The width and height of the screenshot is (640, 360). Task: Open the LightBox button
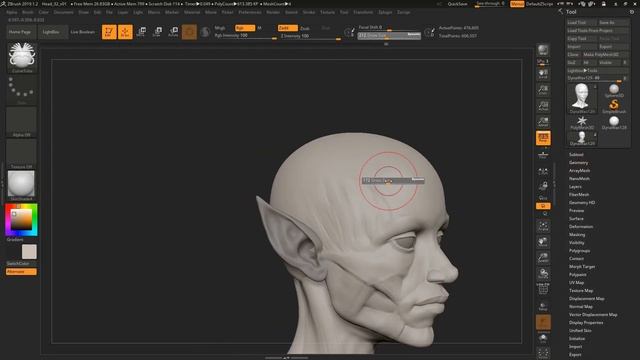(x=52, y=32)
